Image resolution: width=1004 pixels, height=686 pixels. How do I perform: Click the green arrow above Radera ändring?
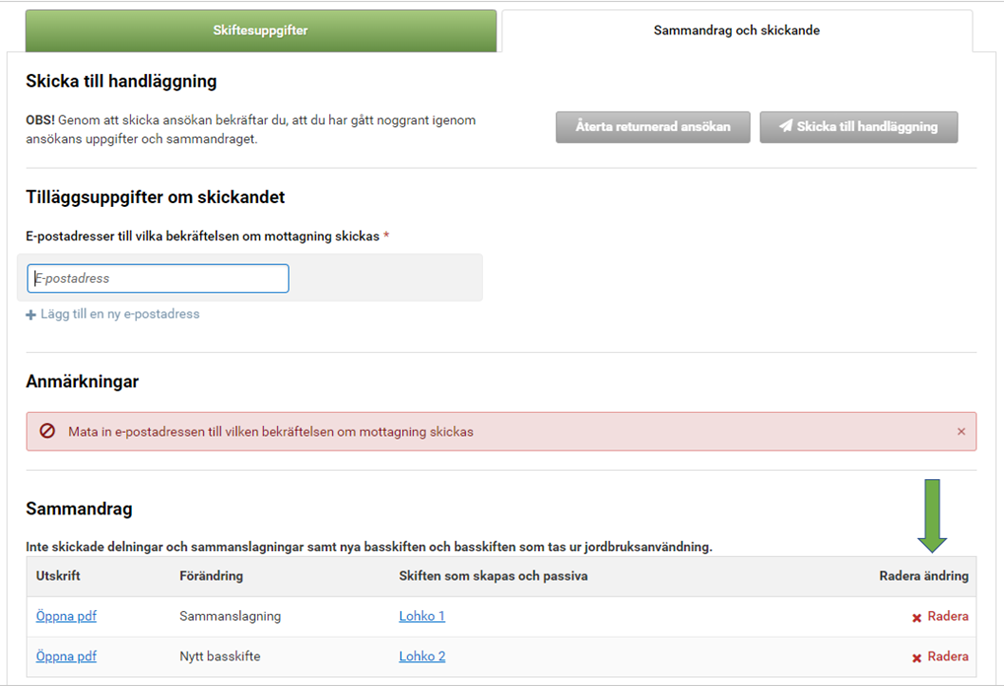point(932,515)
